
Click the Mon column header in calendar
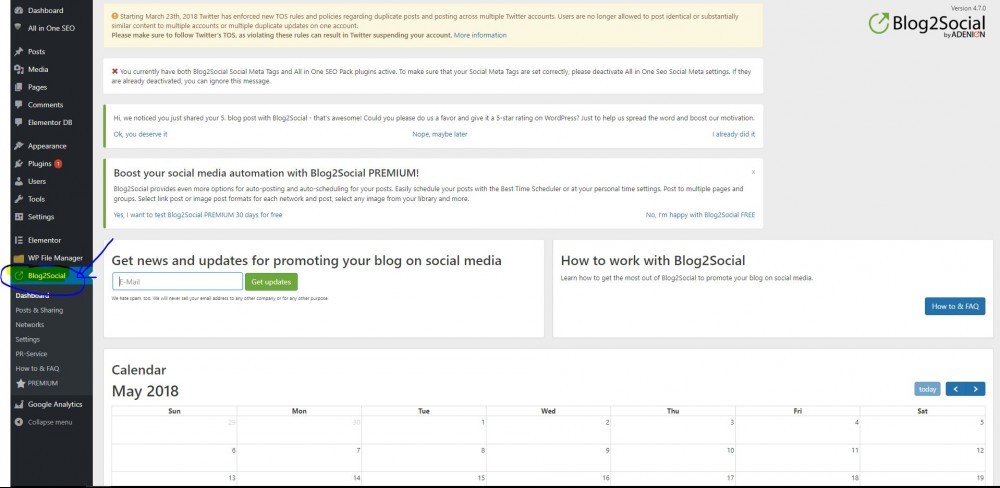tap(299, 411)
